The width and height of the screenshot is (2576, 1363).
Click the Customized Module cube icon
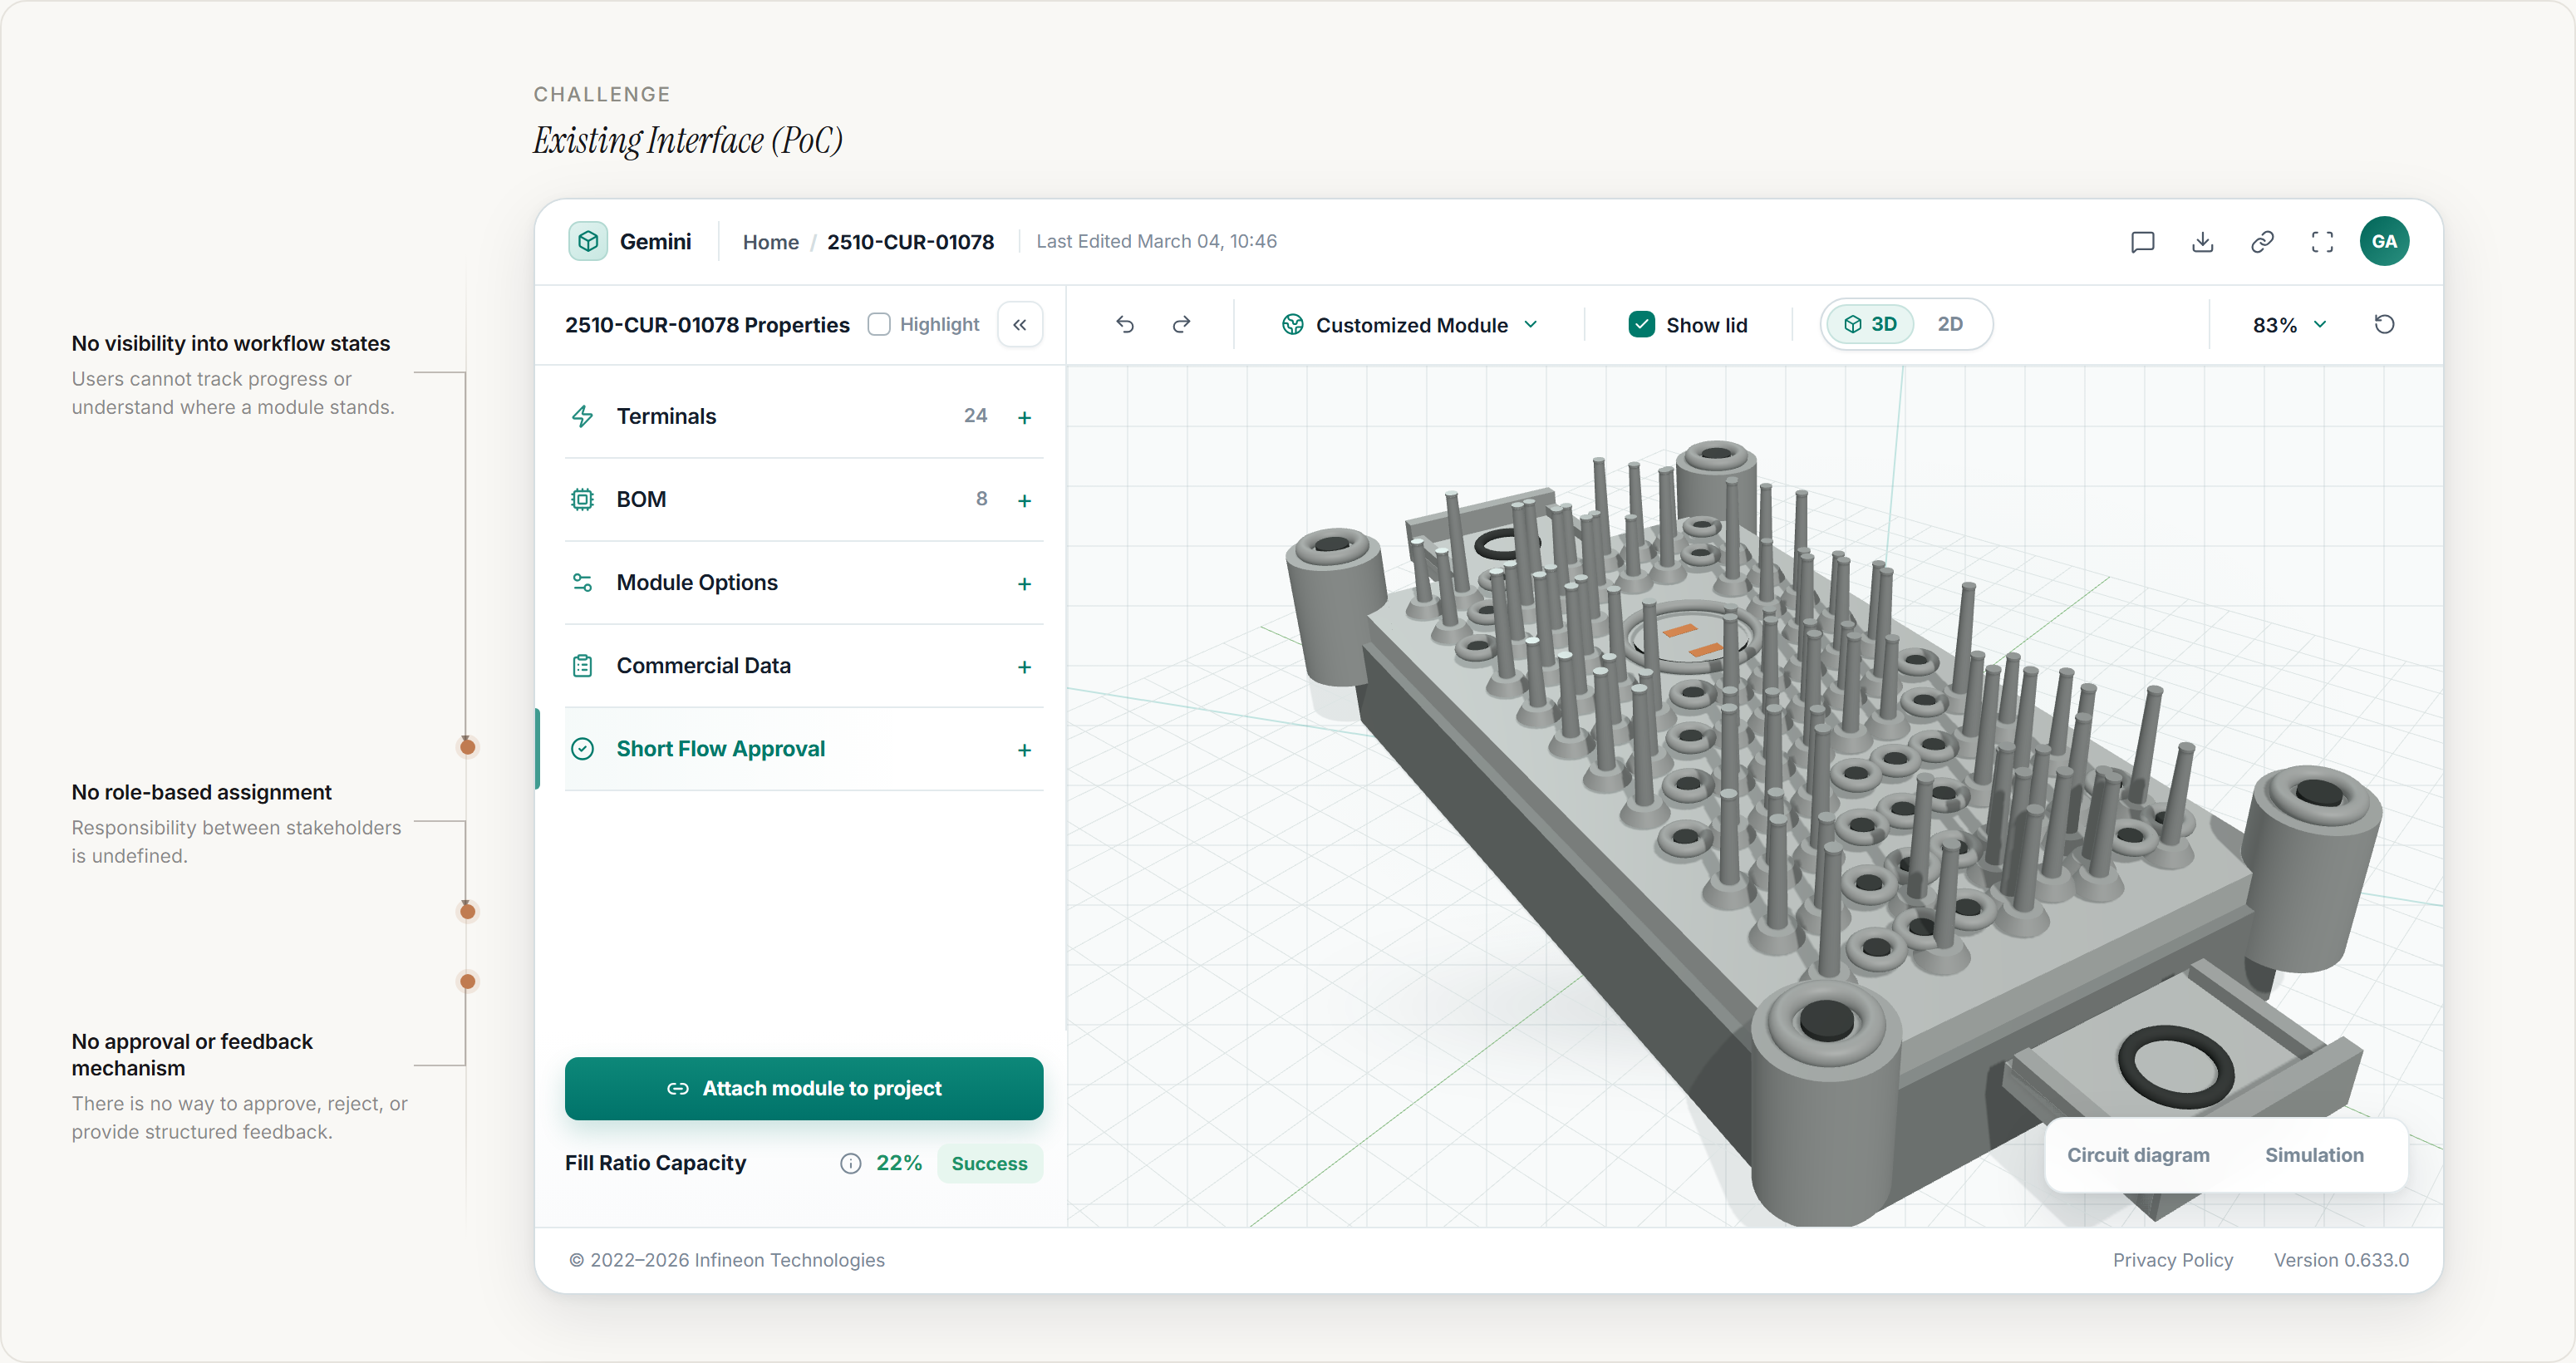coord(1292,324)
